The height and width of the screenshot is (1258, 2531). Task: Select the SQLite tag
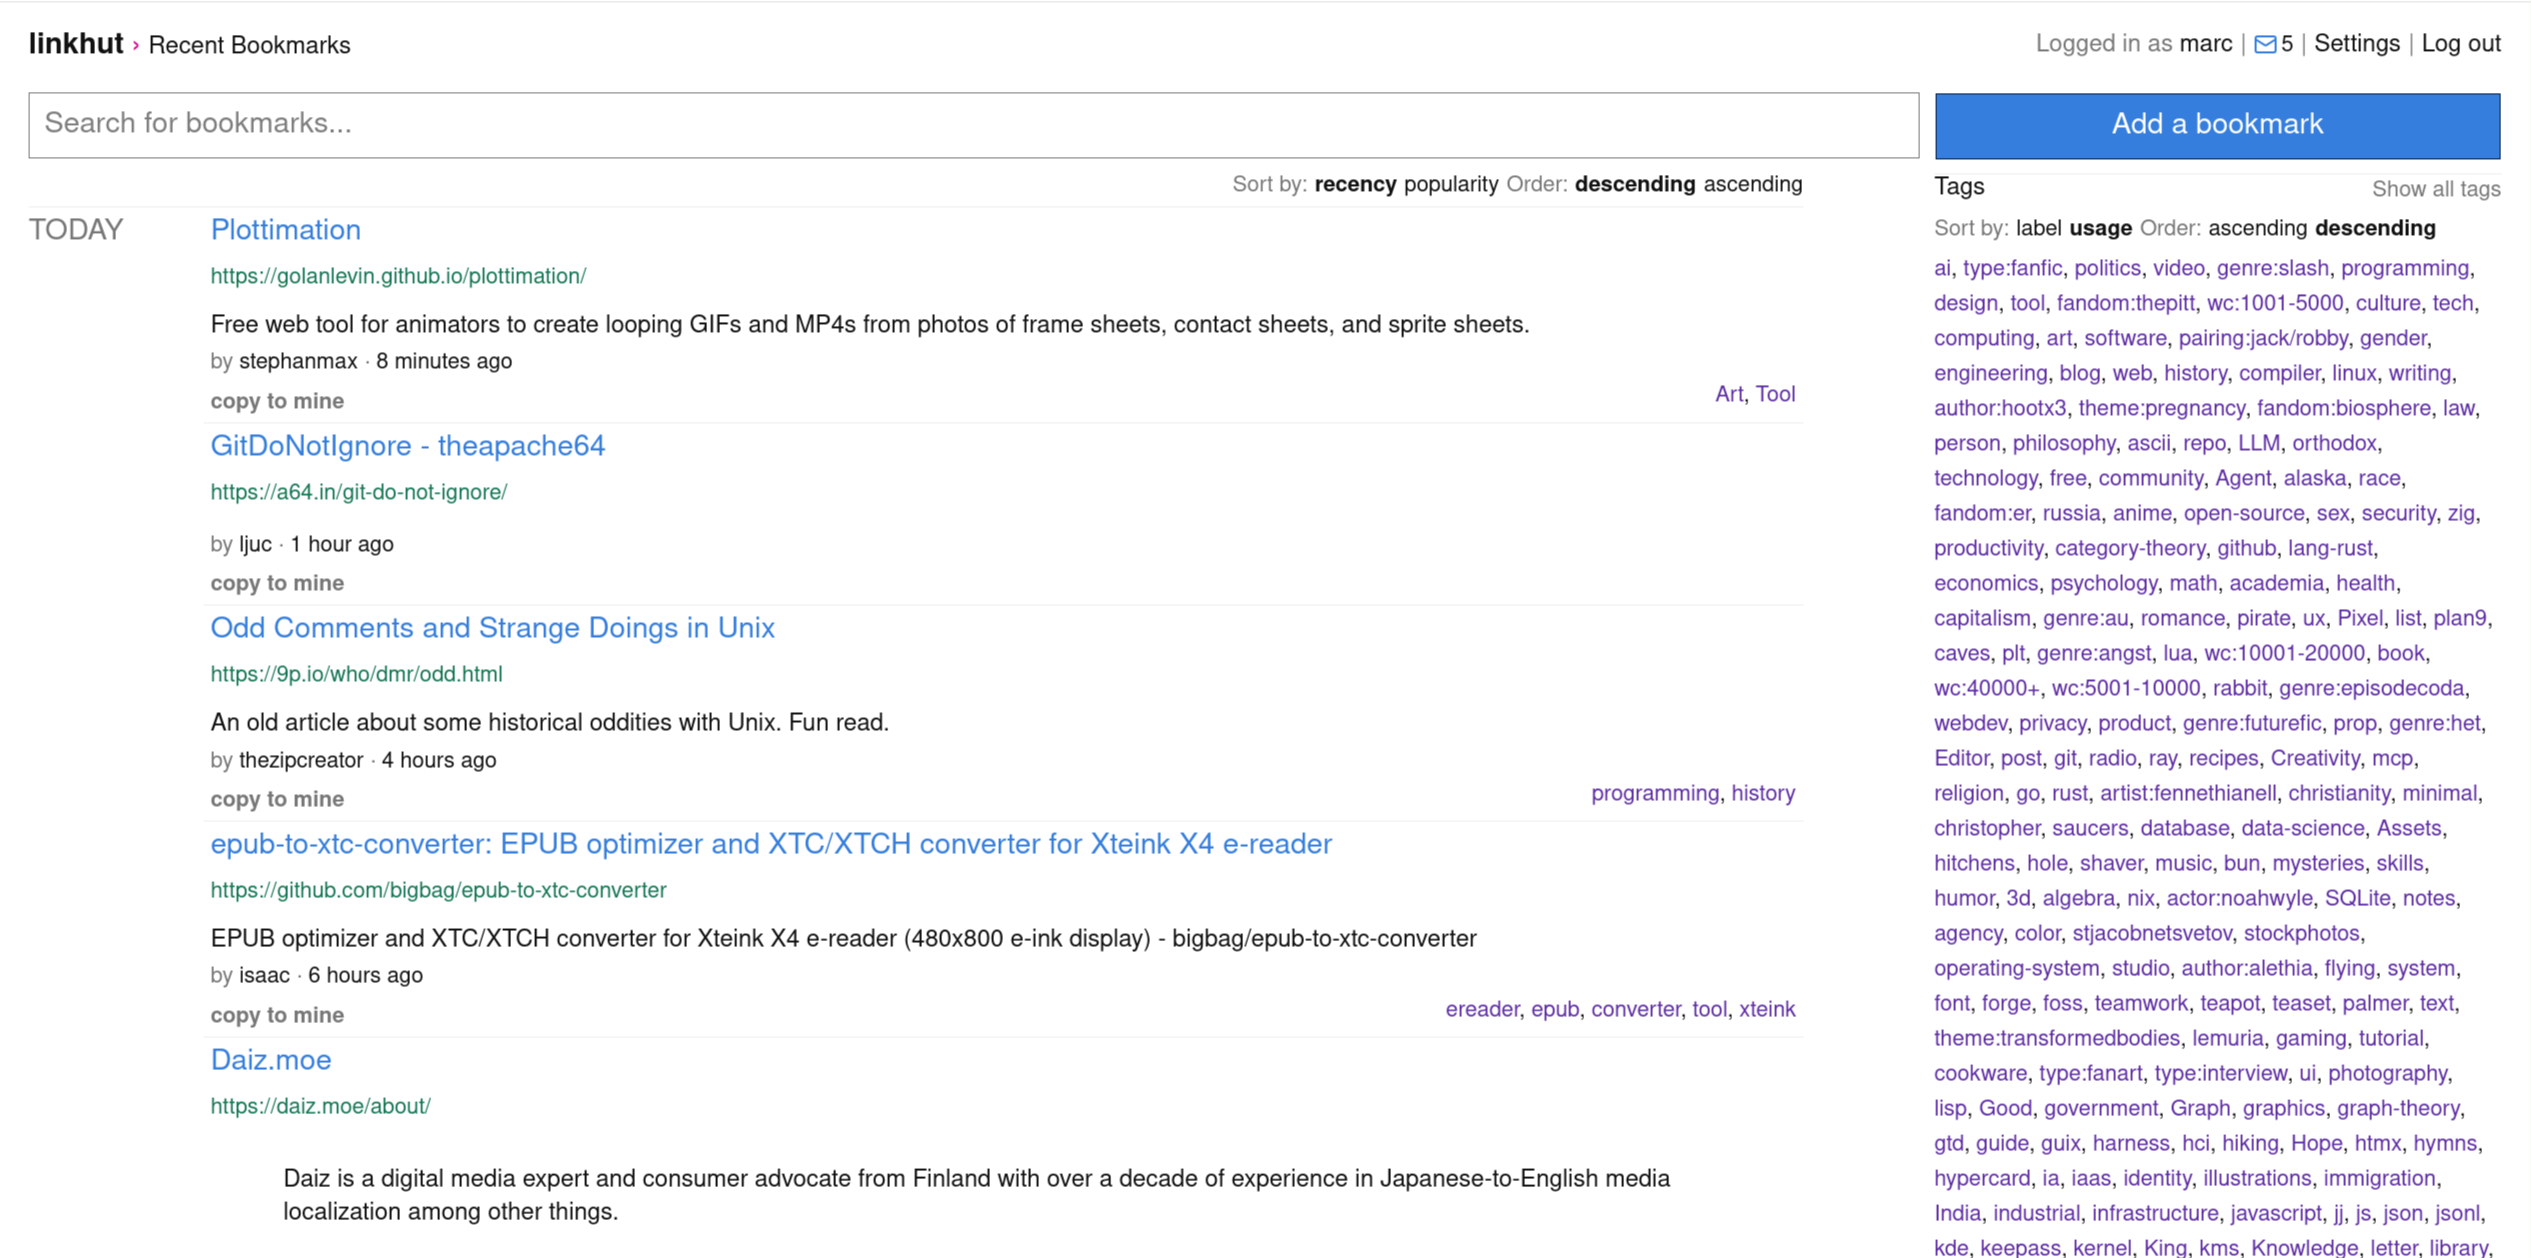[x=2357, y=898]
